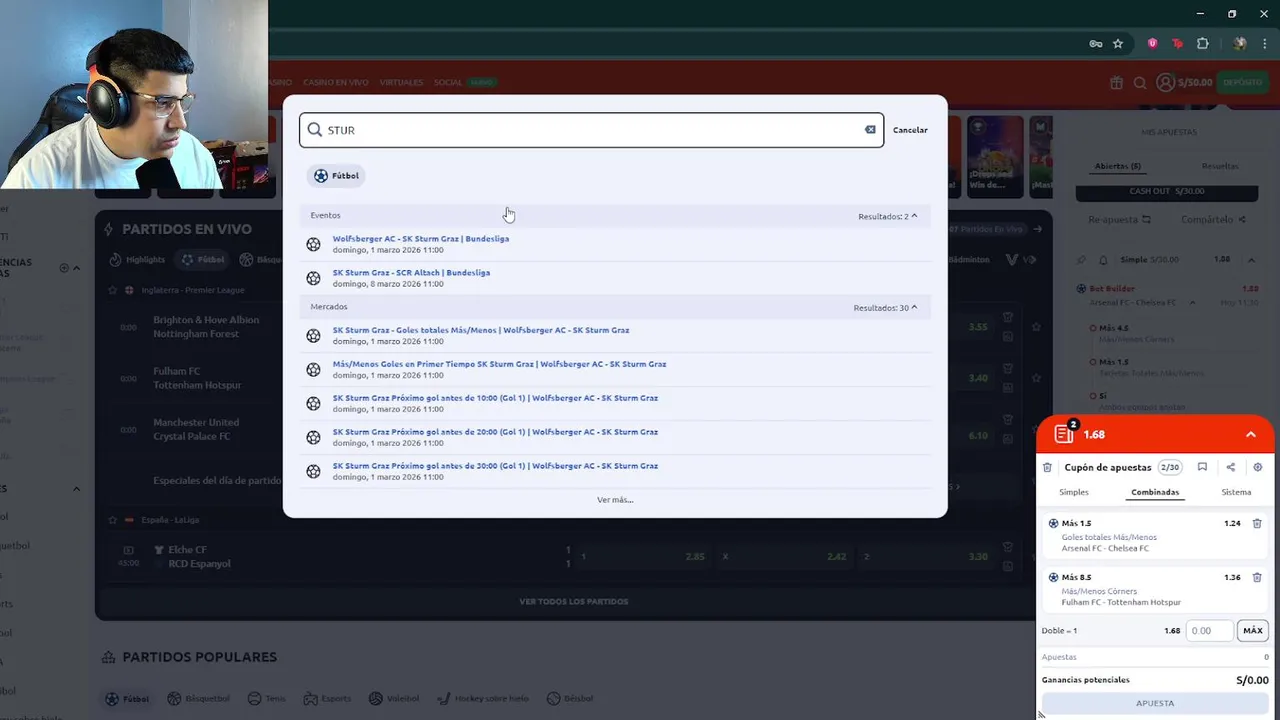Pin the Simple S/30.00 bet
Screen dimensions: 1280x720
(1081, 260)
